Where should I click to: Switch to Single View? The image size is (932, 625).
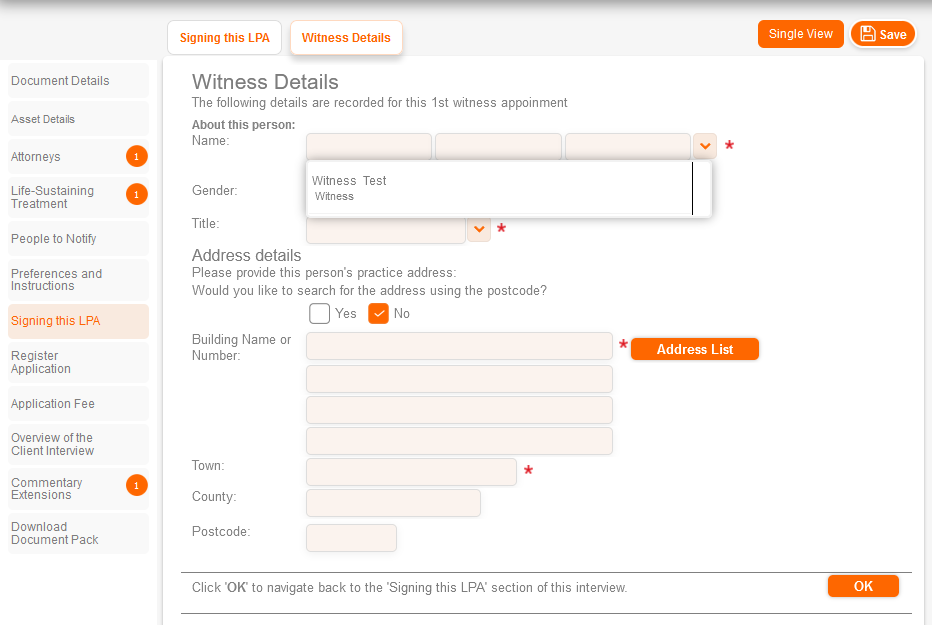(x=800, y=34)
